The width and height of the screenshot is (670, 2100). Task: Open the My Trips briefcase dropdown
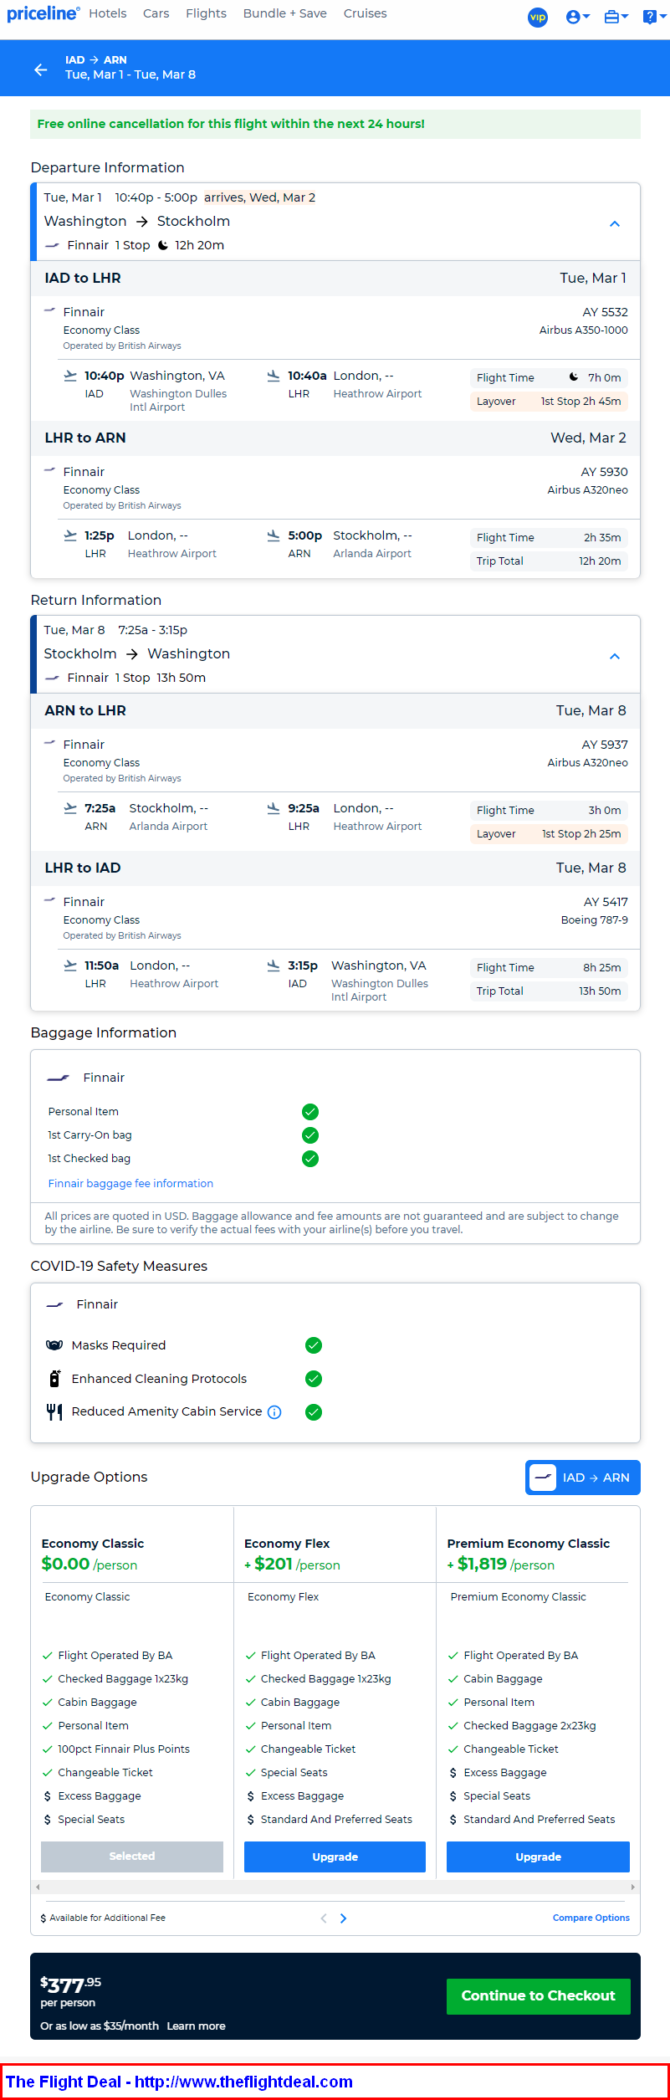(x=616, y=17)
